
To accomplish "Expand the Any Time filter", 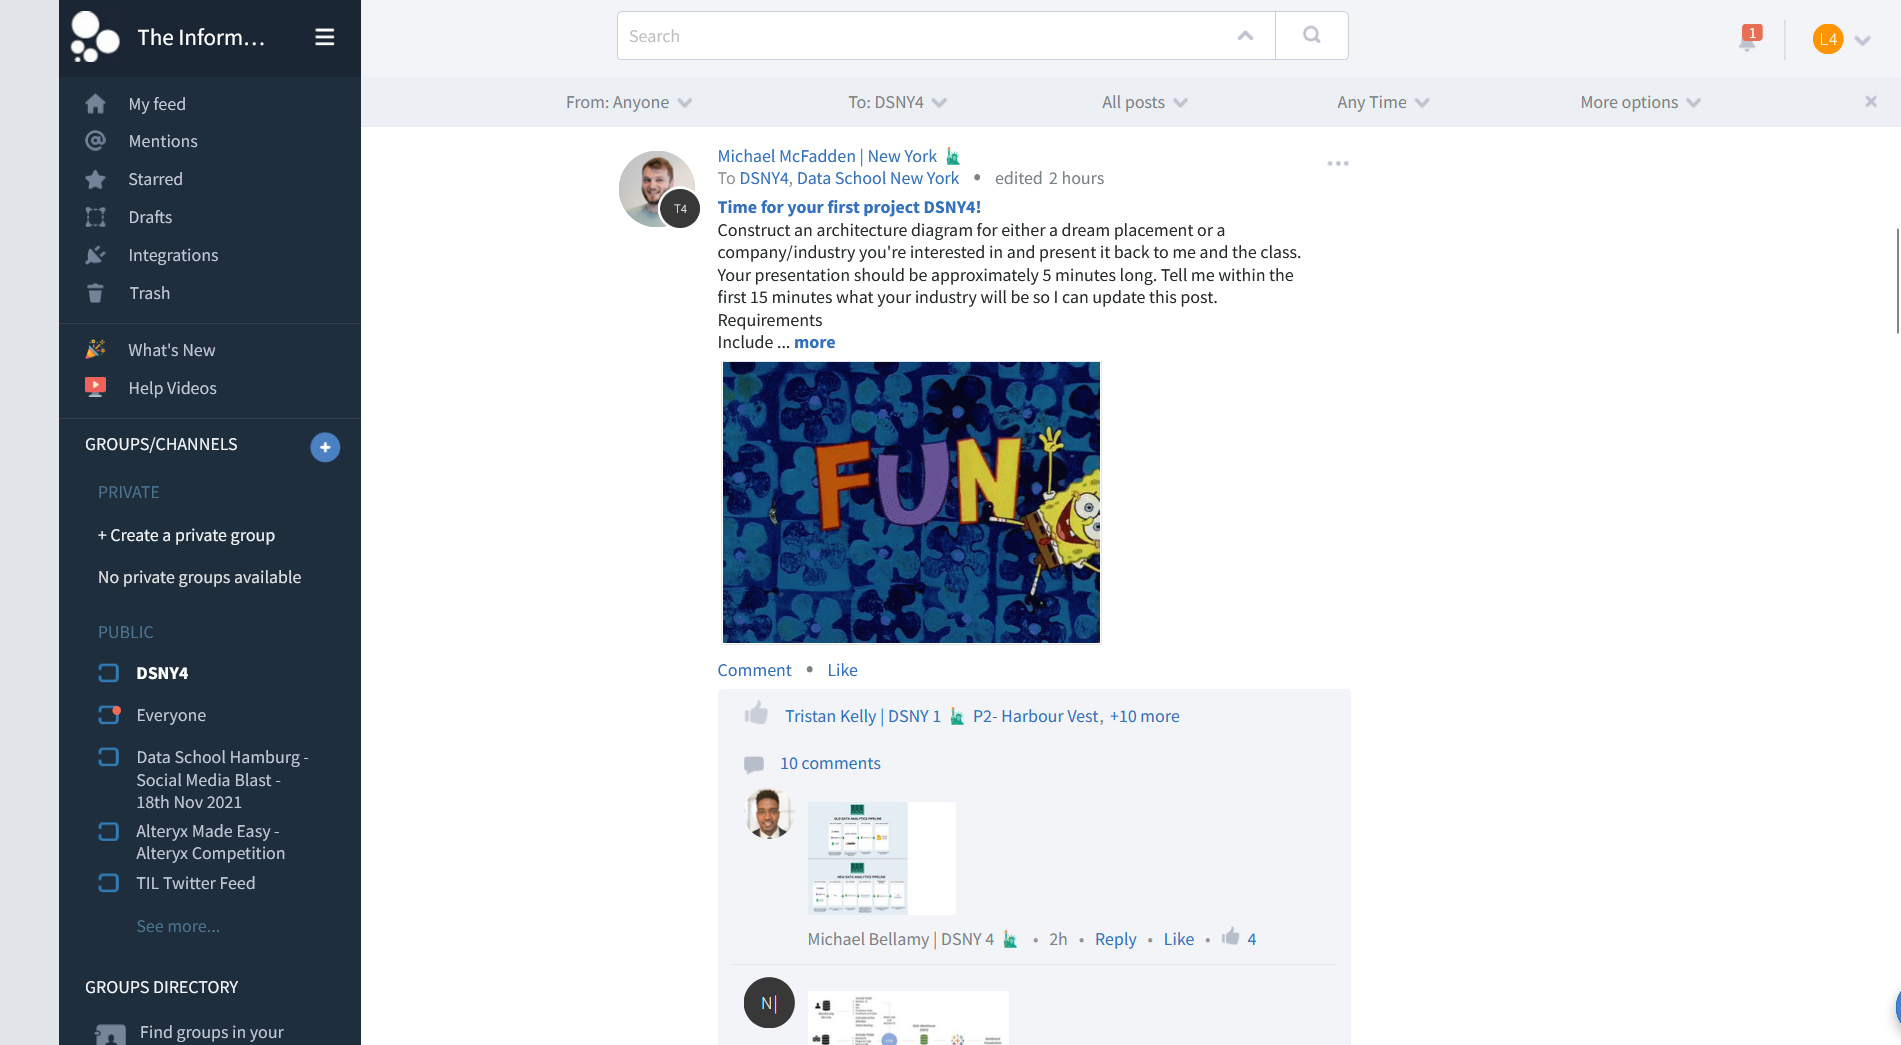I will click(x=1382, y=102).
